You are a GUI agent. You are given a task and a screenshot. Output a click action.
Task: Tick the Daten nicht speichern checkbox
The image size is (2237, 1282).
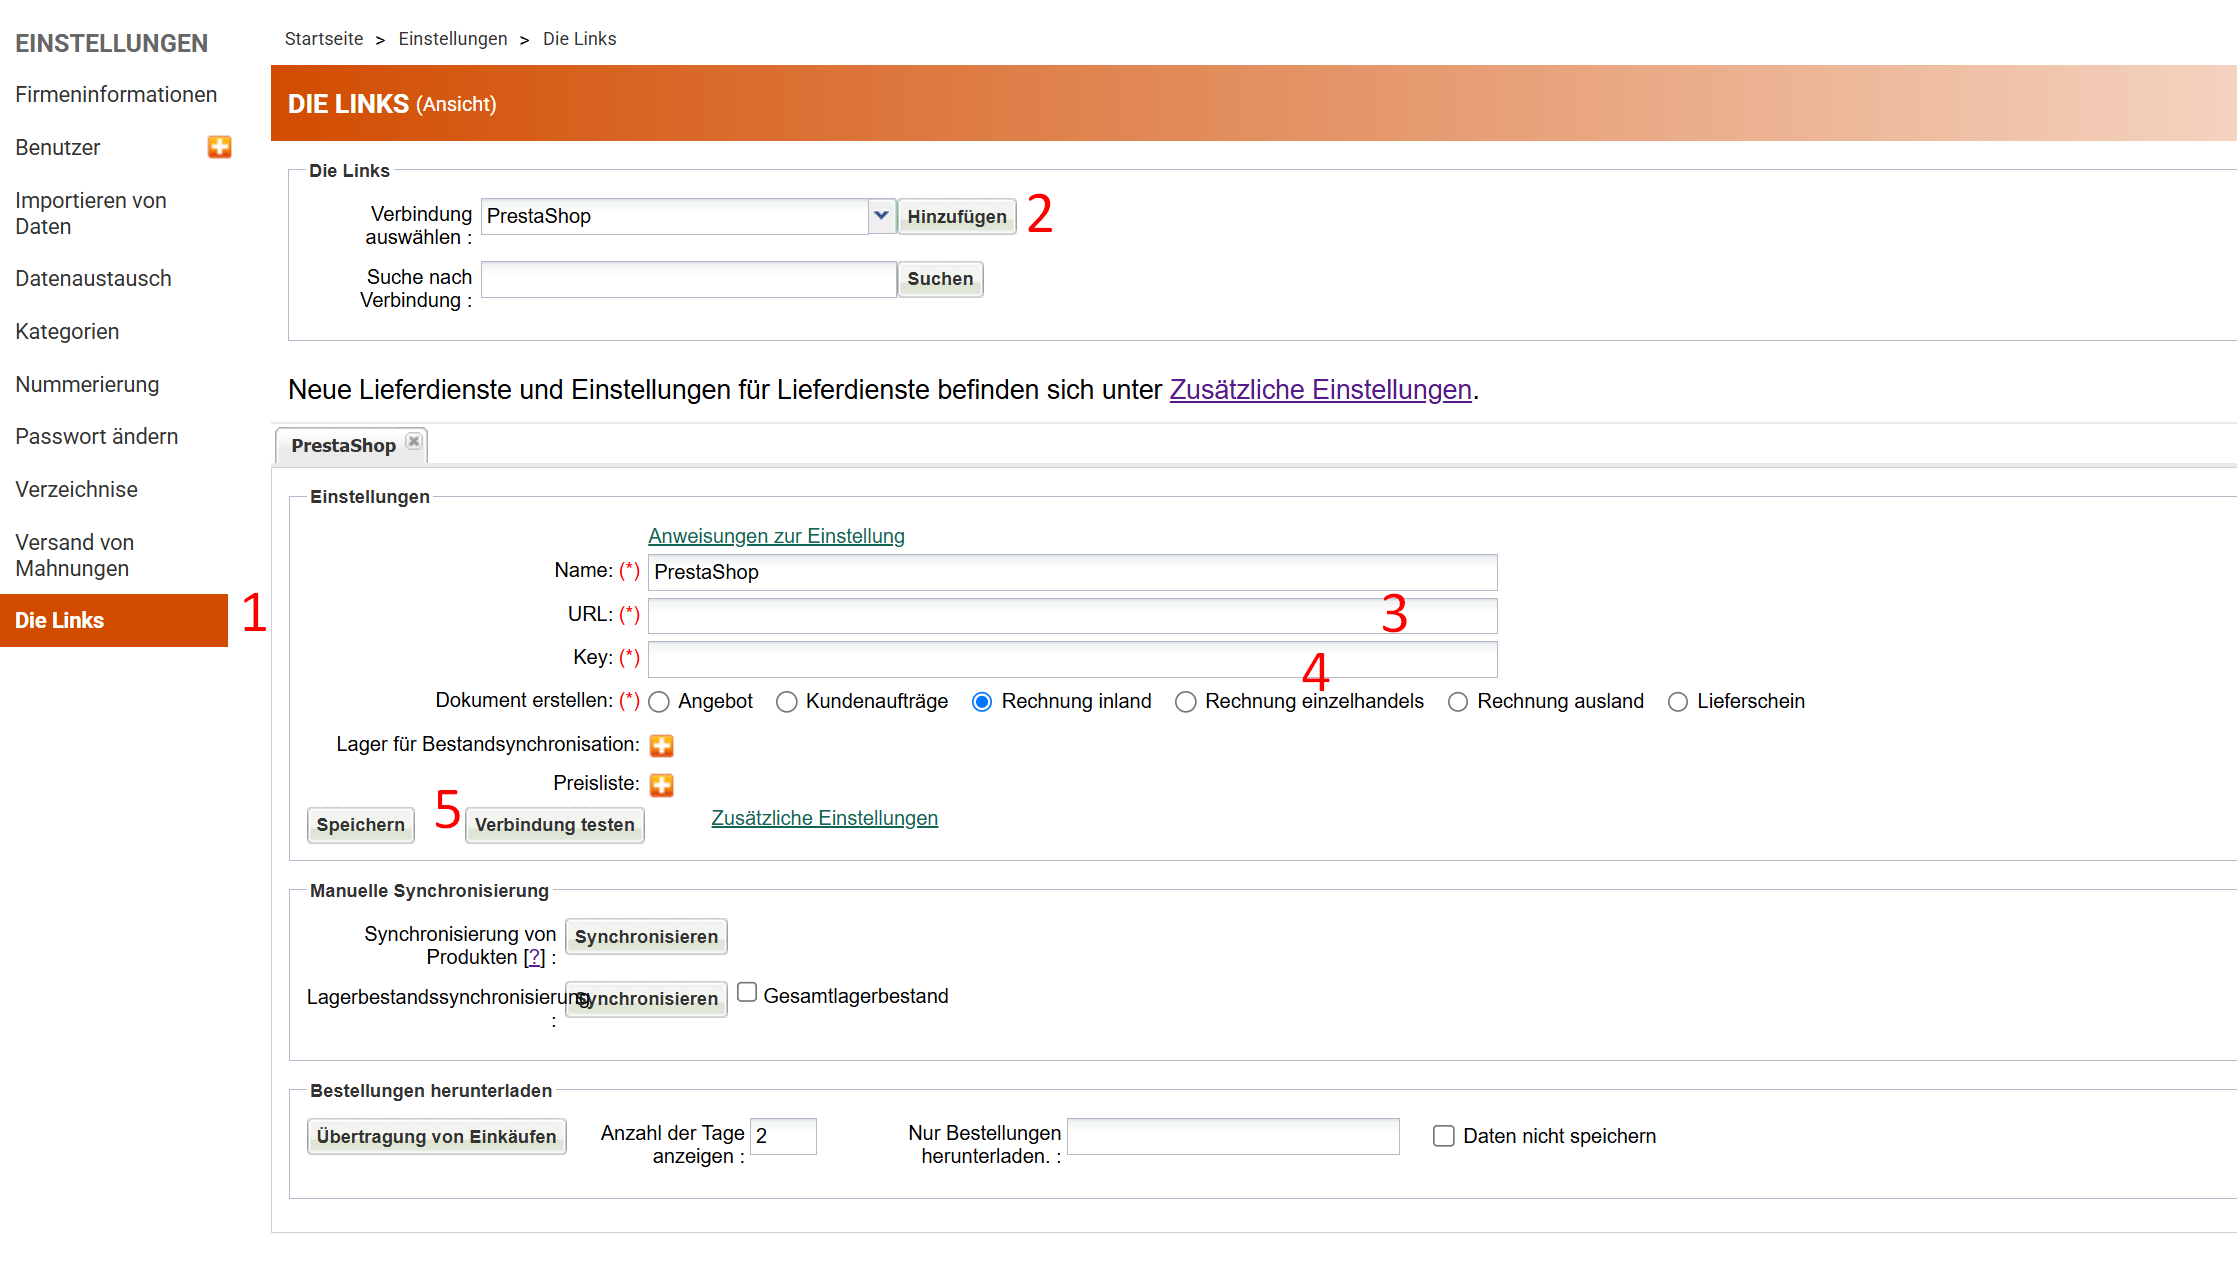pyautogui.click(x=1443, y=1136)
